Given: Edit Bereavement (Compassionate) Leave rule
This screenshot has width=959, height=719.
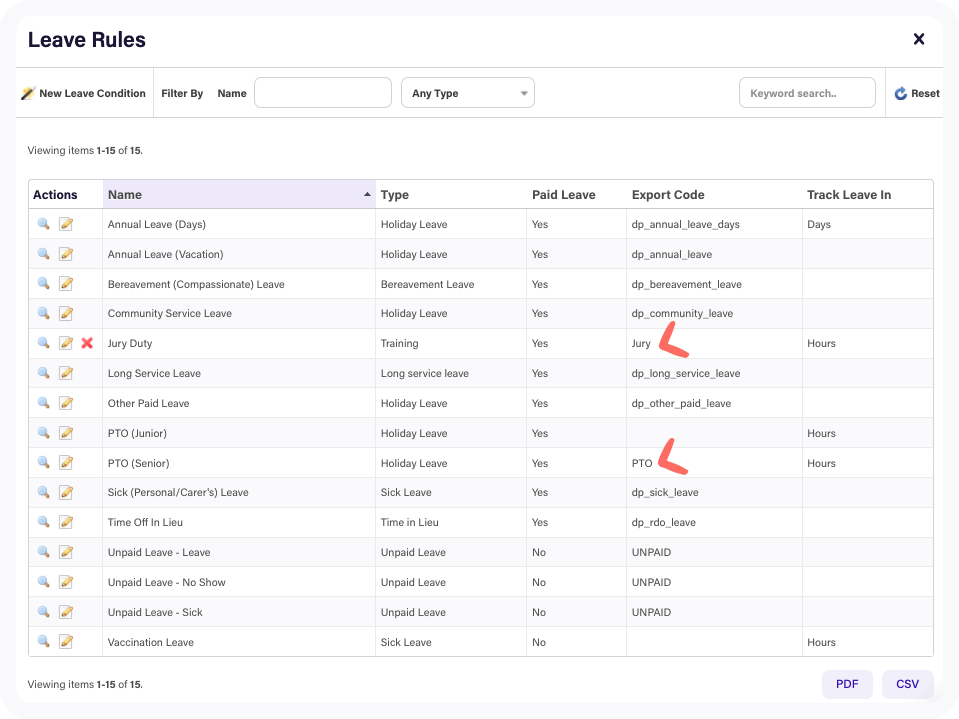Looking at the screenshot, I should (66, 284).
